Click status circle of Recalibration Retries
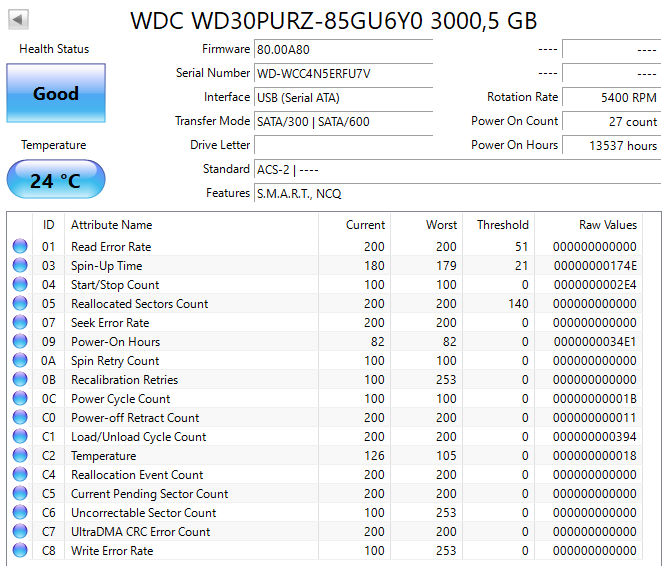The height and width of the screenshot is (566, 669). coord(20,379)
